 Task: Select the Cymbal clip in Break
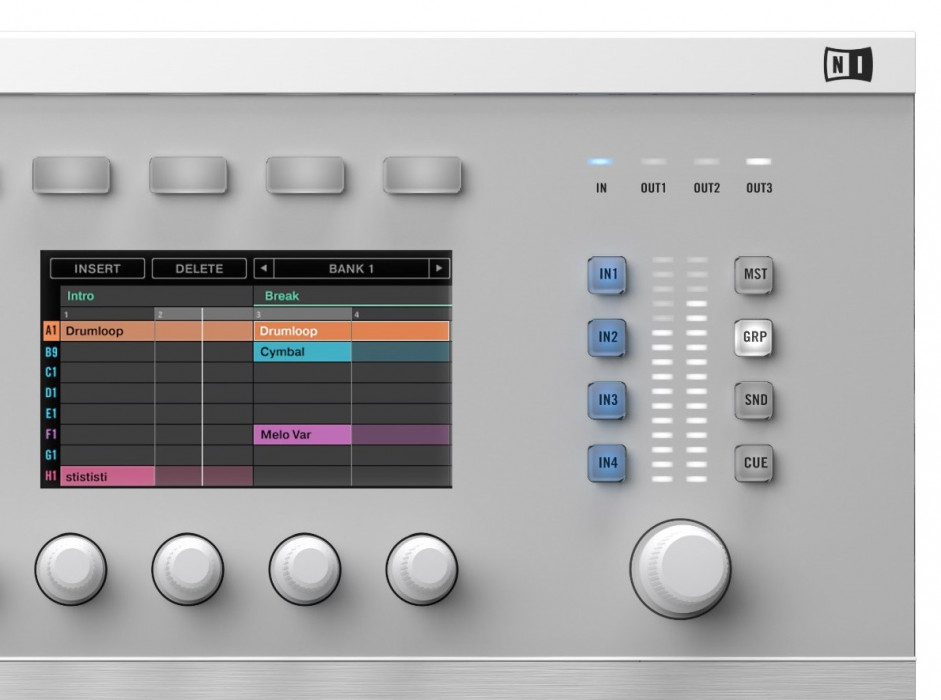(300, 351)
